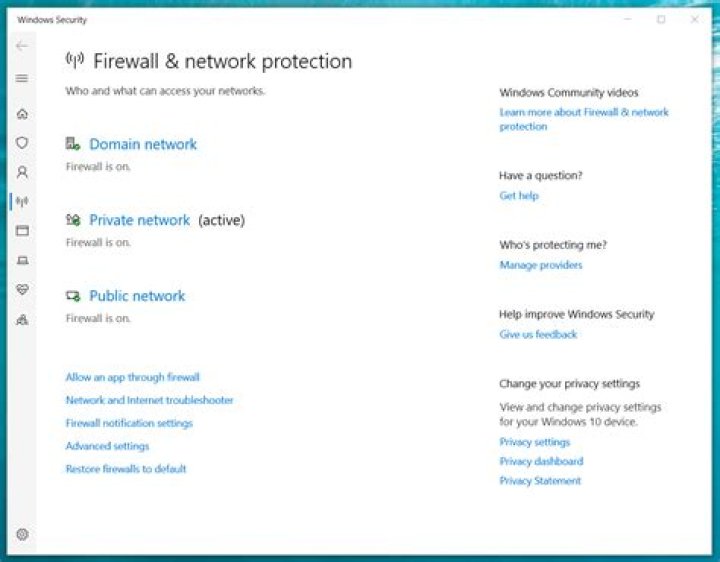Image resolution: width=720 pixels, height=562 pixels.
Task: Click Manage providers link
Action: coord(540,265)
